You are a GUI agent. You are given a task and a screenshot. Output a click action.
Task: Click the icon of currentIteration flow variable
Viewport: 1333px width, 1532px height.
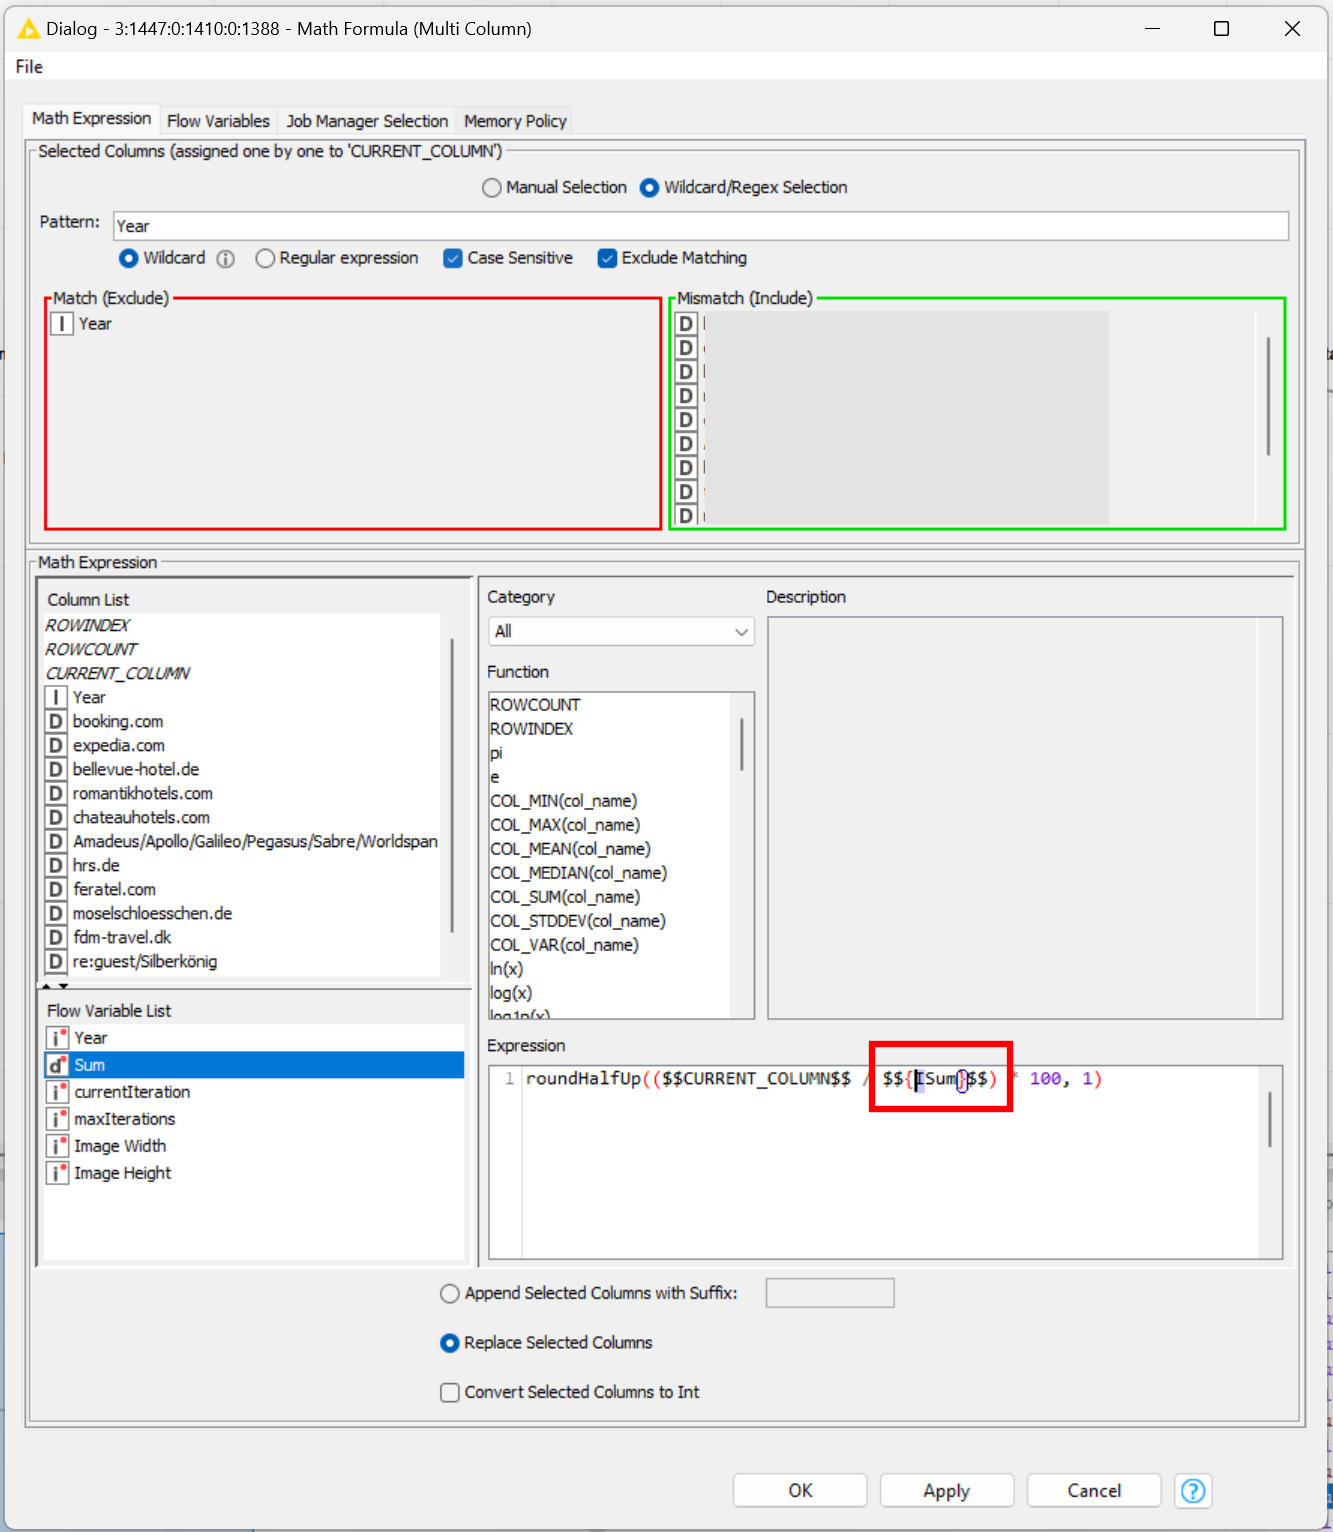tap(58, 1092)
